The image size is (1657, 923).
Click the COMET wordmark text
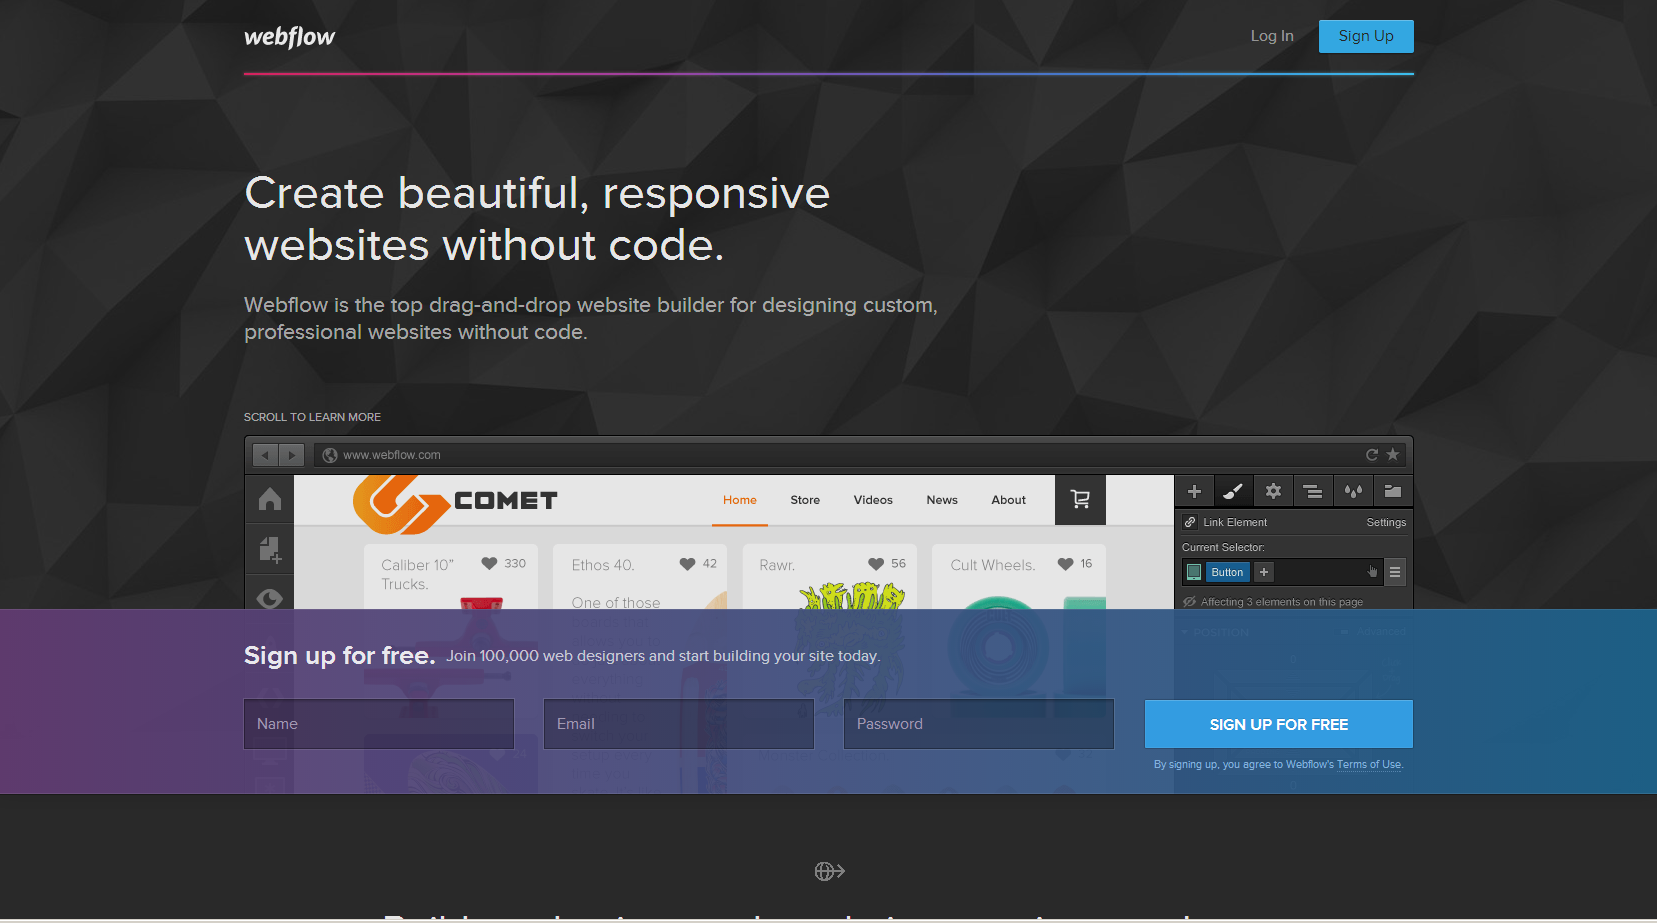[506, 500]
